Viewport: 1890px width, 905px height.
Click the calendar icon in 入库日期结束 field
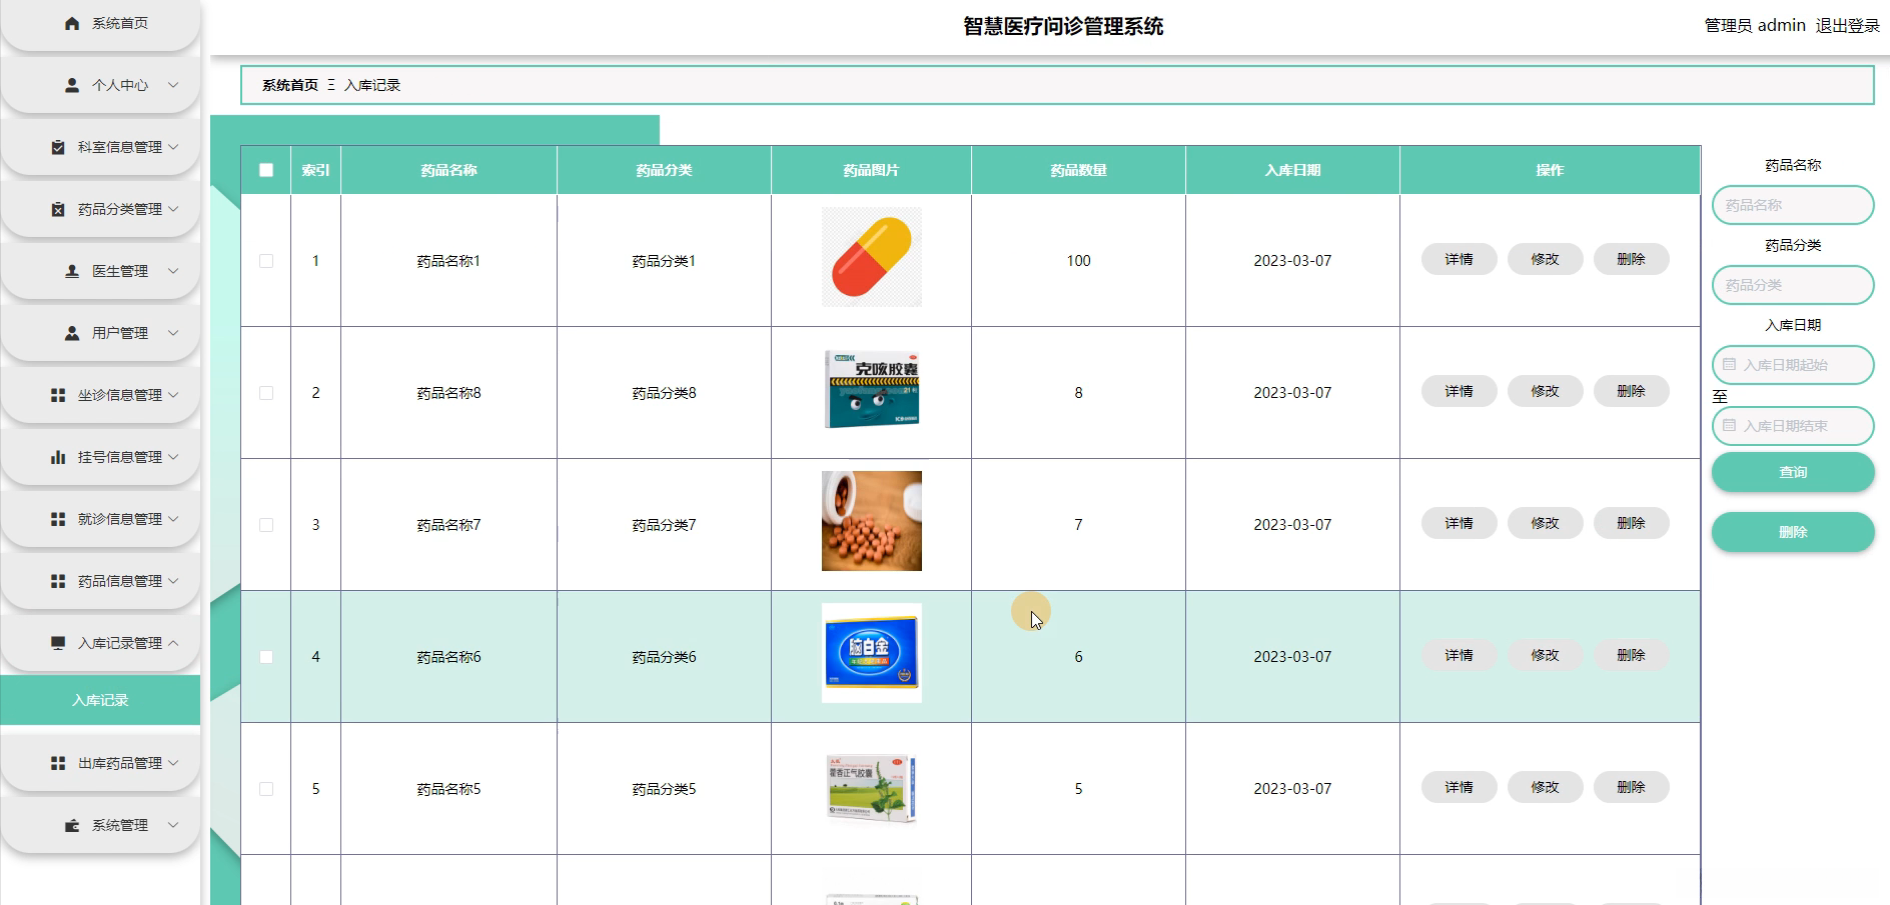(x=1729, y=426)
